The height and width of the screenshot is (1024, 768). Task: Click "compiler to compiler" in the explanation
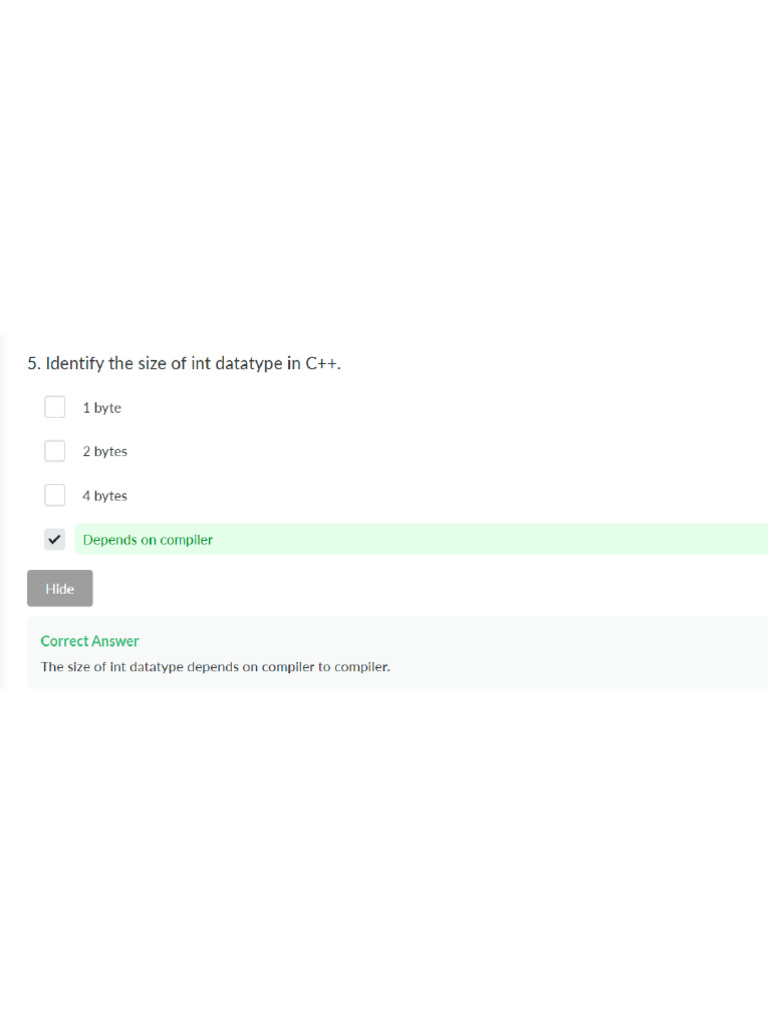[325, 667]
